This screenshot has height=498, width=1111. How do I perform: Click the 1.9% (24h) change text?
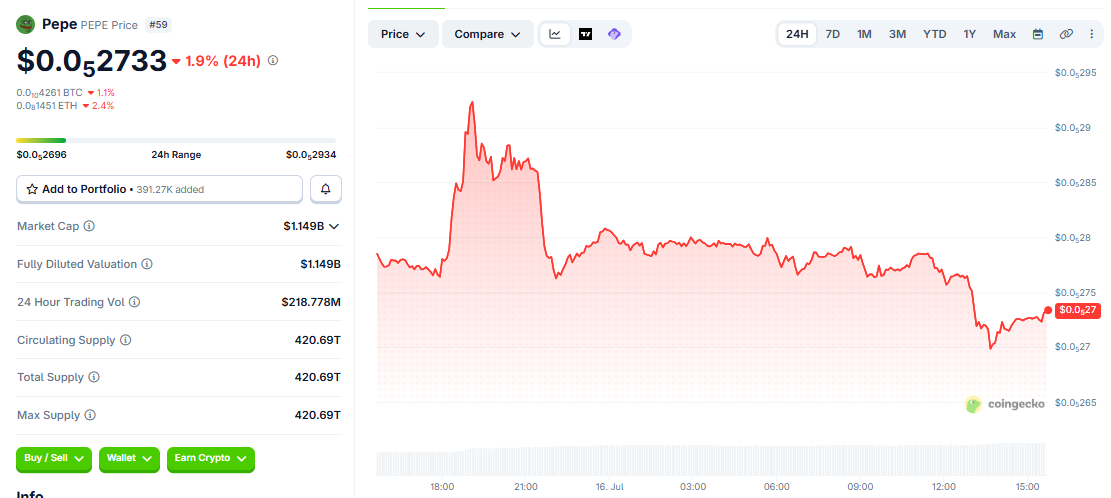pos(222,61)
